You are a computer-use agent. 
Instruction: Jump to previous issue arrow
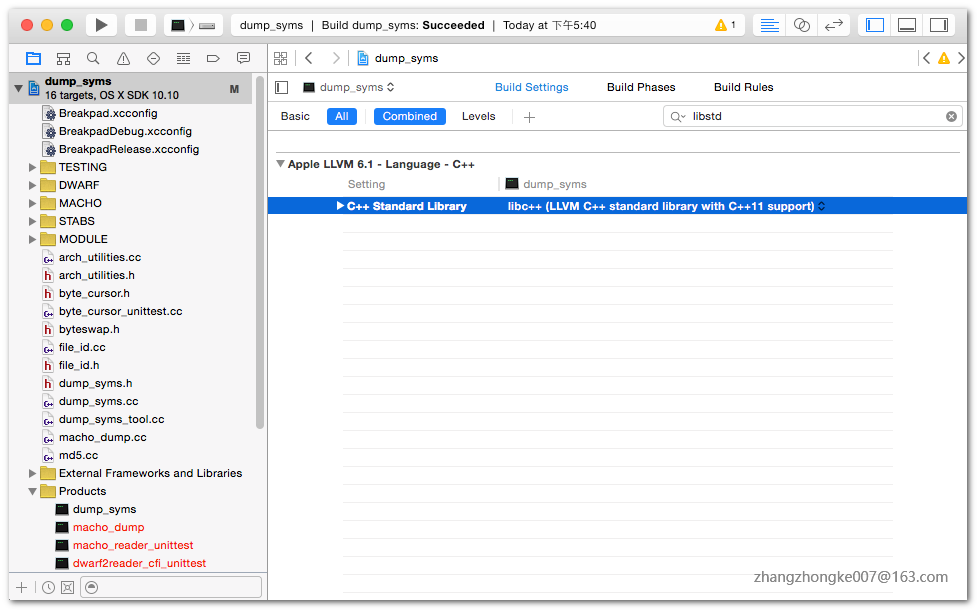pyautogui.click(x=927, y=59)
